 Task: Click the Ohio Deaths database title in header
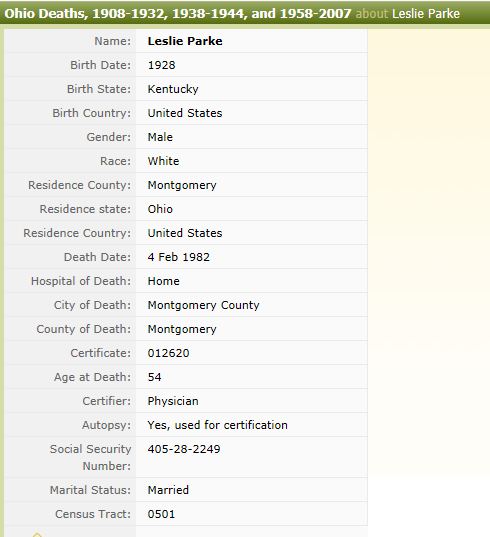coord(178,13)
